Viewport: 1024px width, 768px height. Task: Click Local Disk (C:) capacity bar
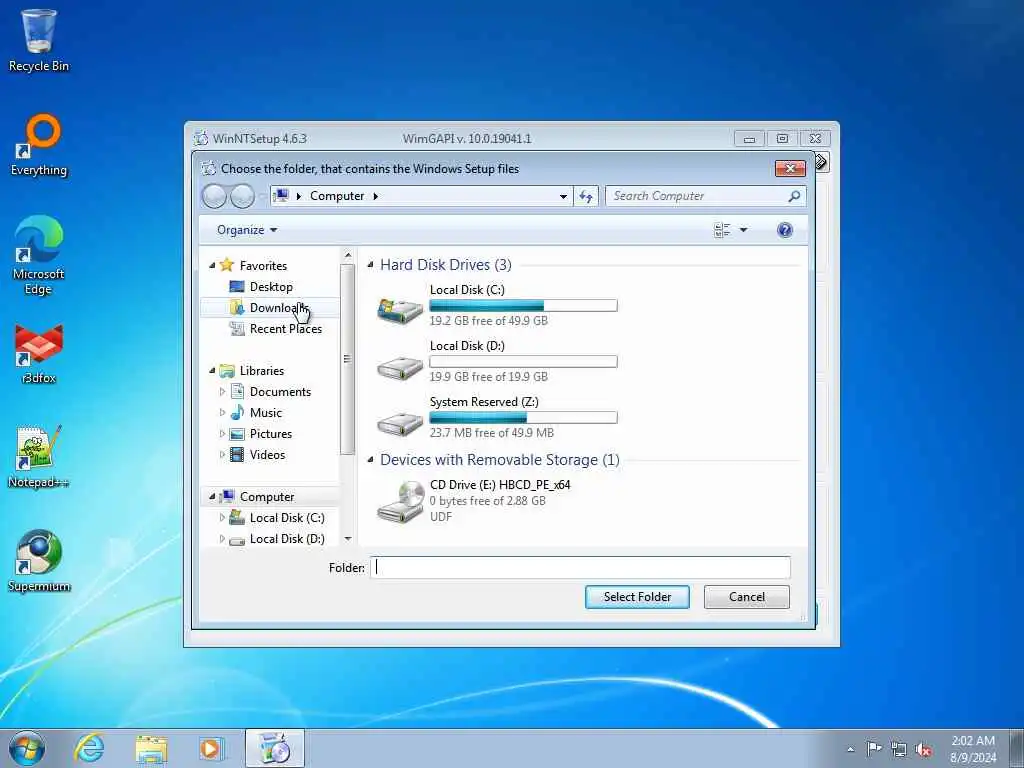coord(523,305)
